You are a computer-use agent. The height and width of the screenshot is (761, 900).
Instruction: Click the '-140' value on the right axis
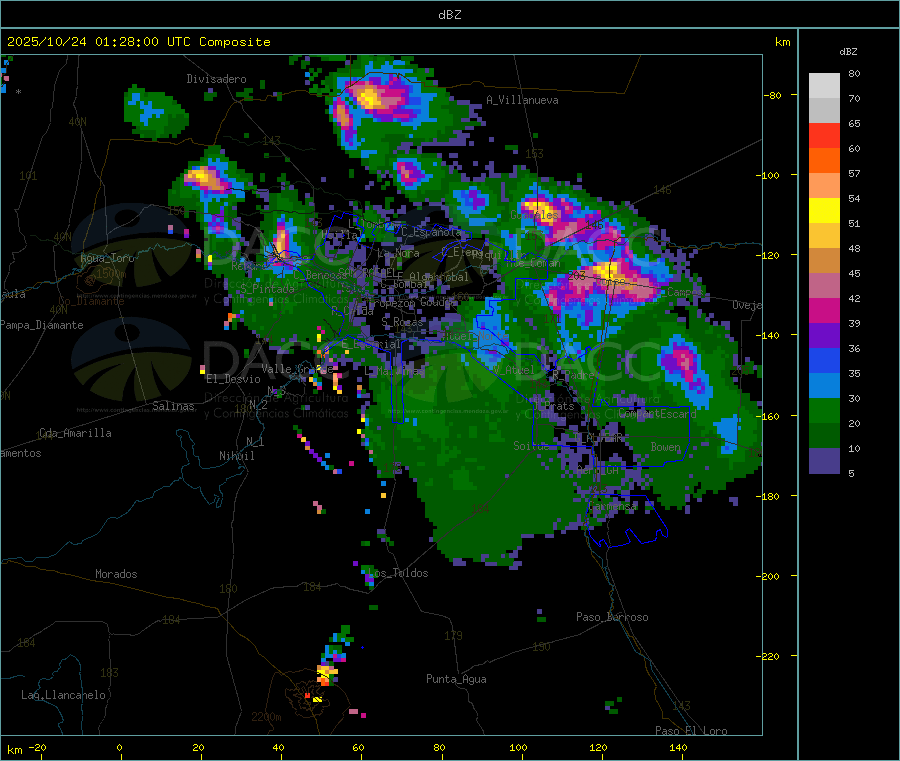click(769, 335)
